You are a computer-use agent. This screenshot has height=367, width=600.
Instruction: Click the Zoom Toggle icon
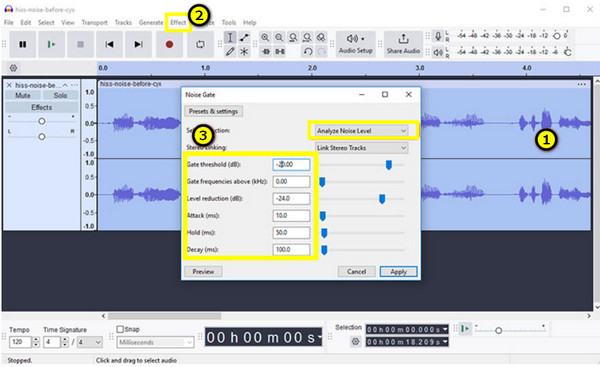[321, 38]
